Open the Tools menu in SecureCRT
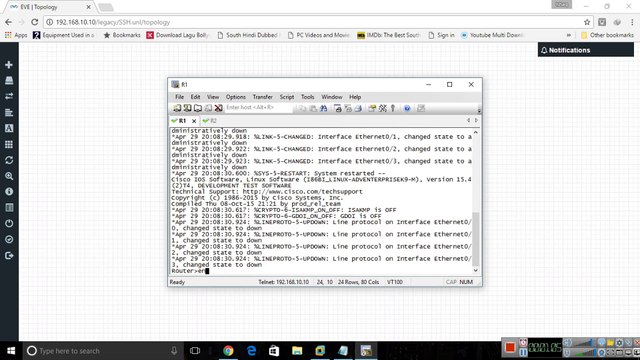640x360 pixels. click(x=307, y=97)
